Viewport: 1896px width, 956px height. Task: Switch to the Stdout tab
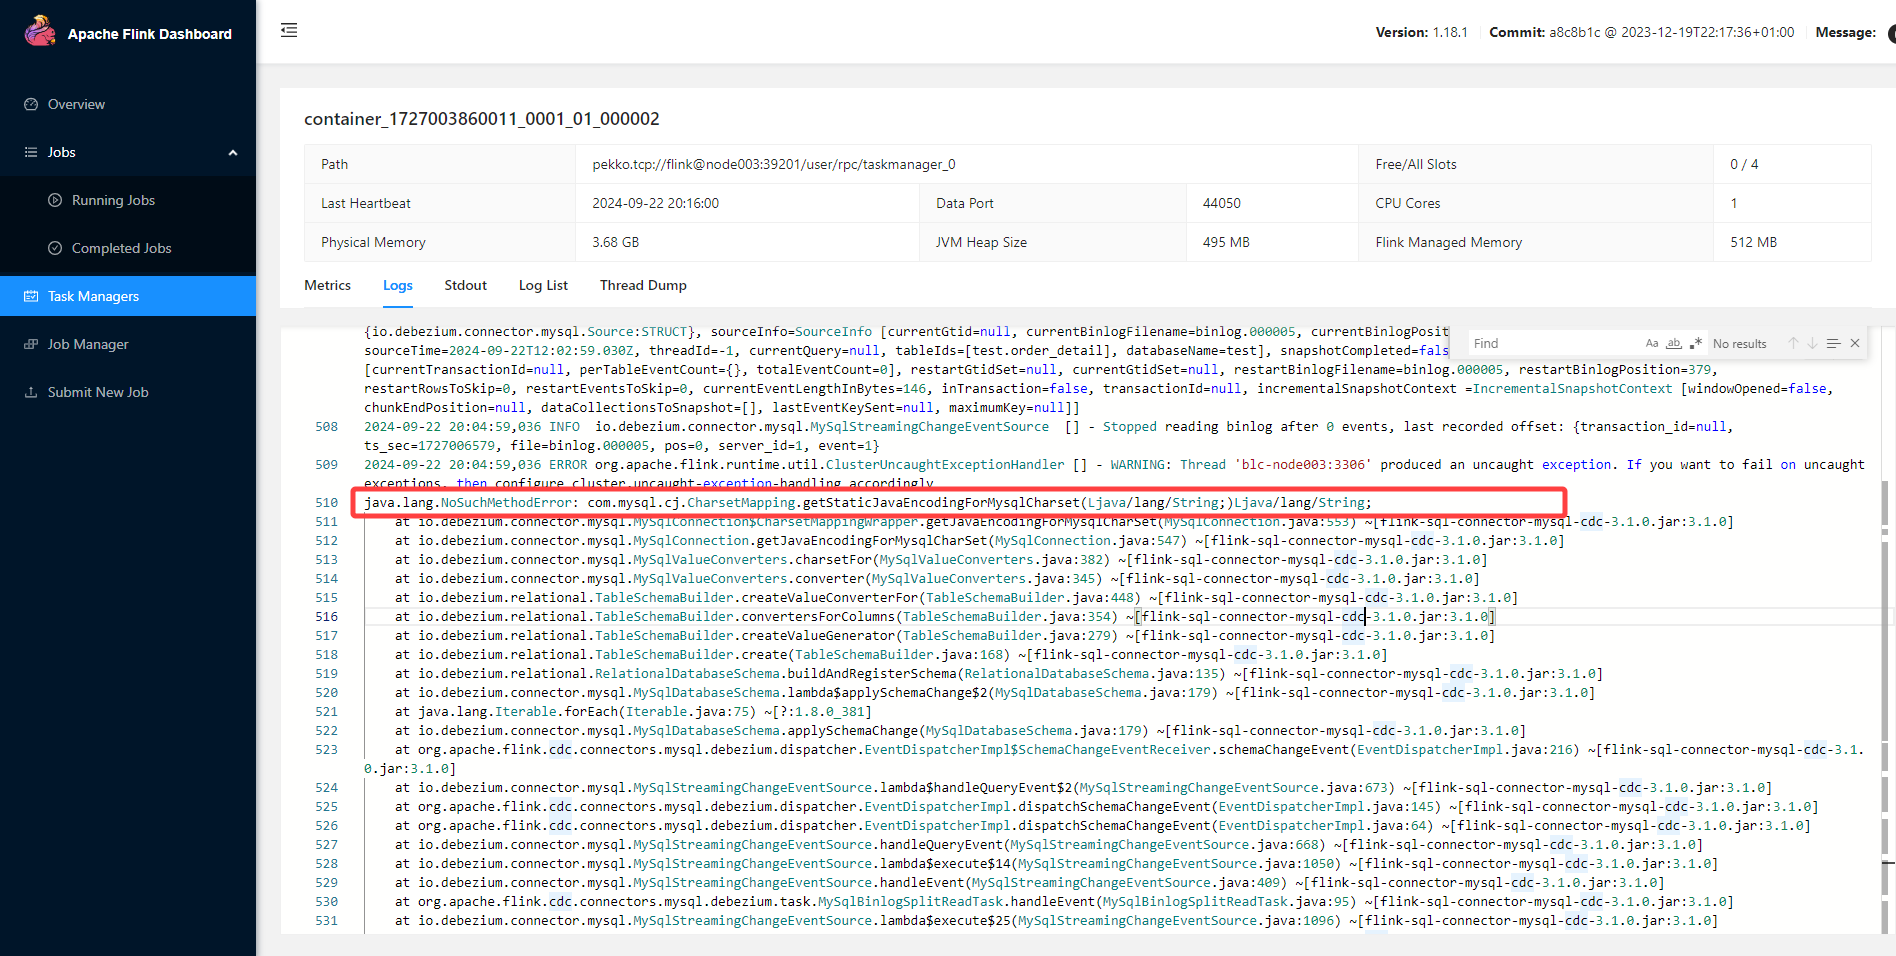[465, 285]
